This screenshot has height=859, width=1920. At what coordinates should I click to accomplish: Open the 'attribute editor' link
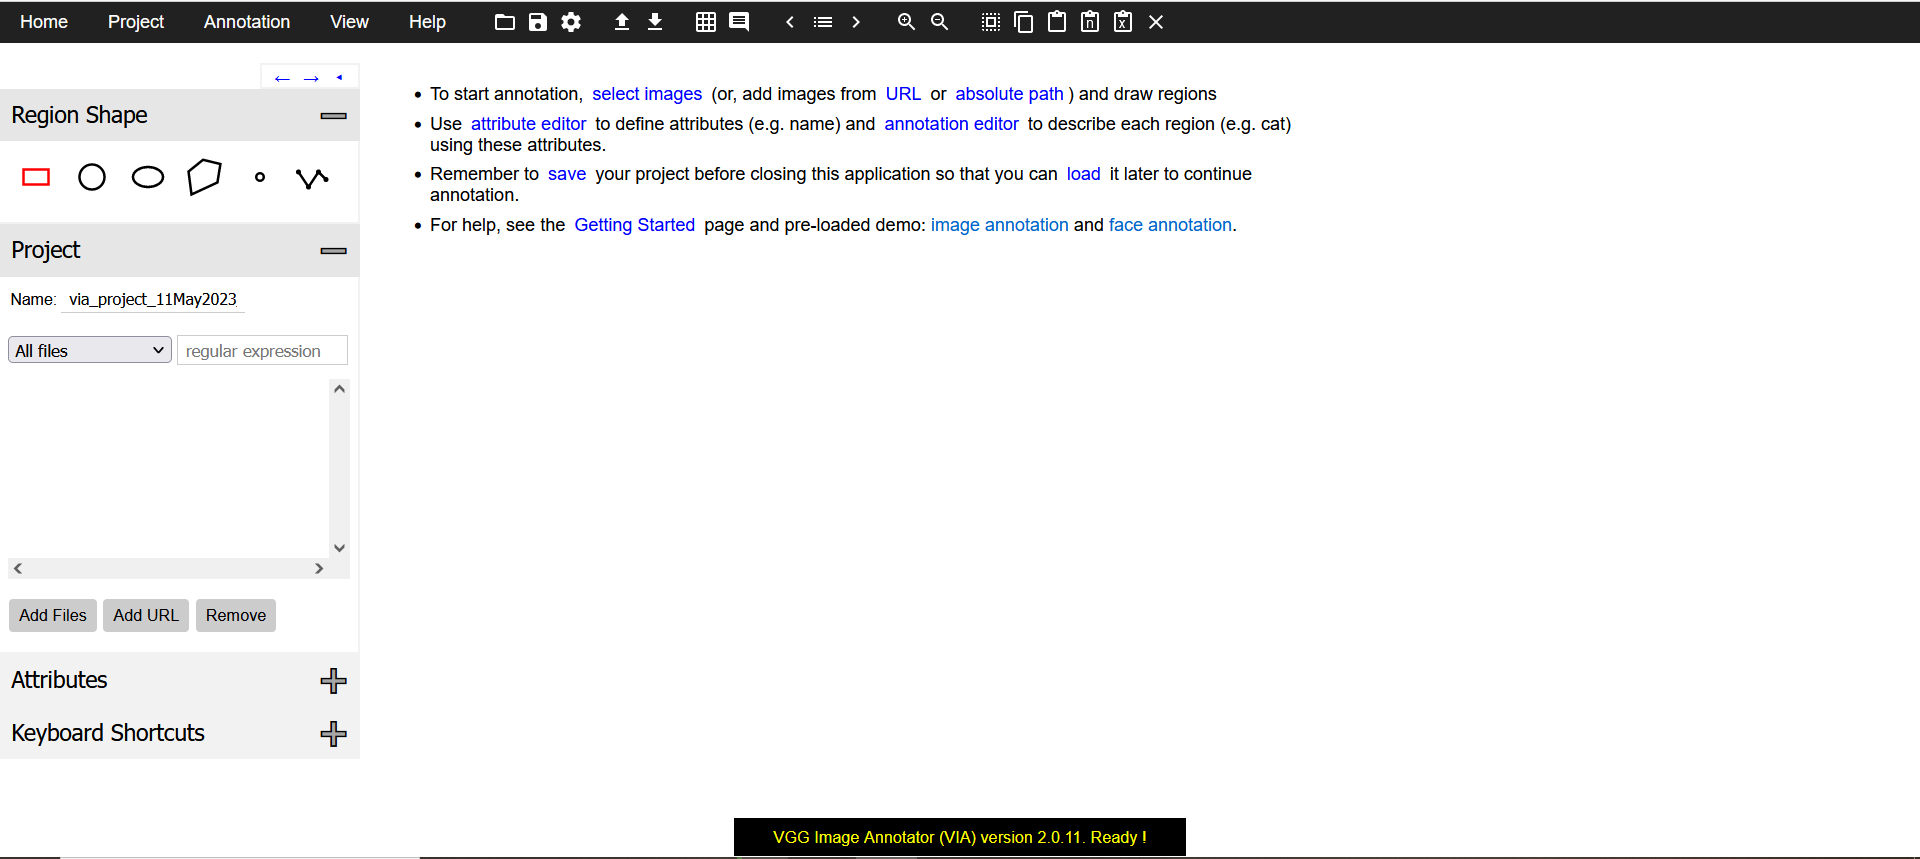[x=528, y=124]
